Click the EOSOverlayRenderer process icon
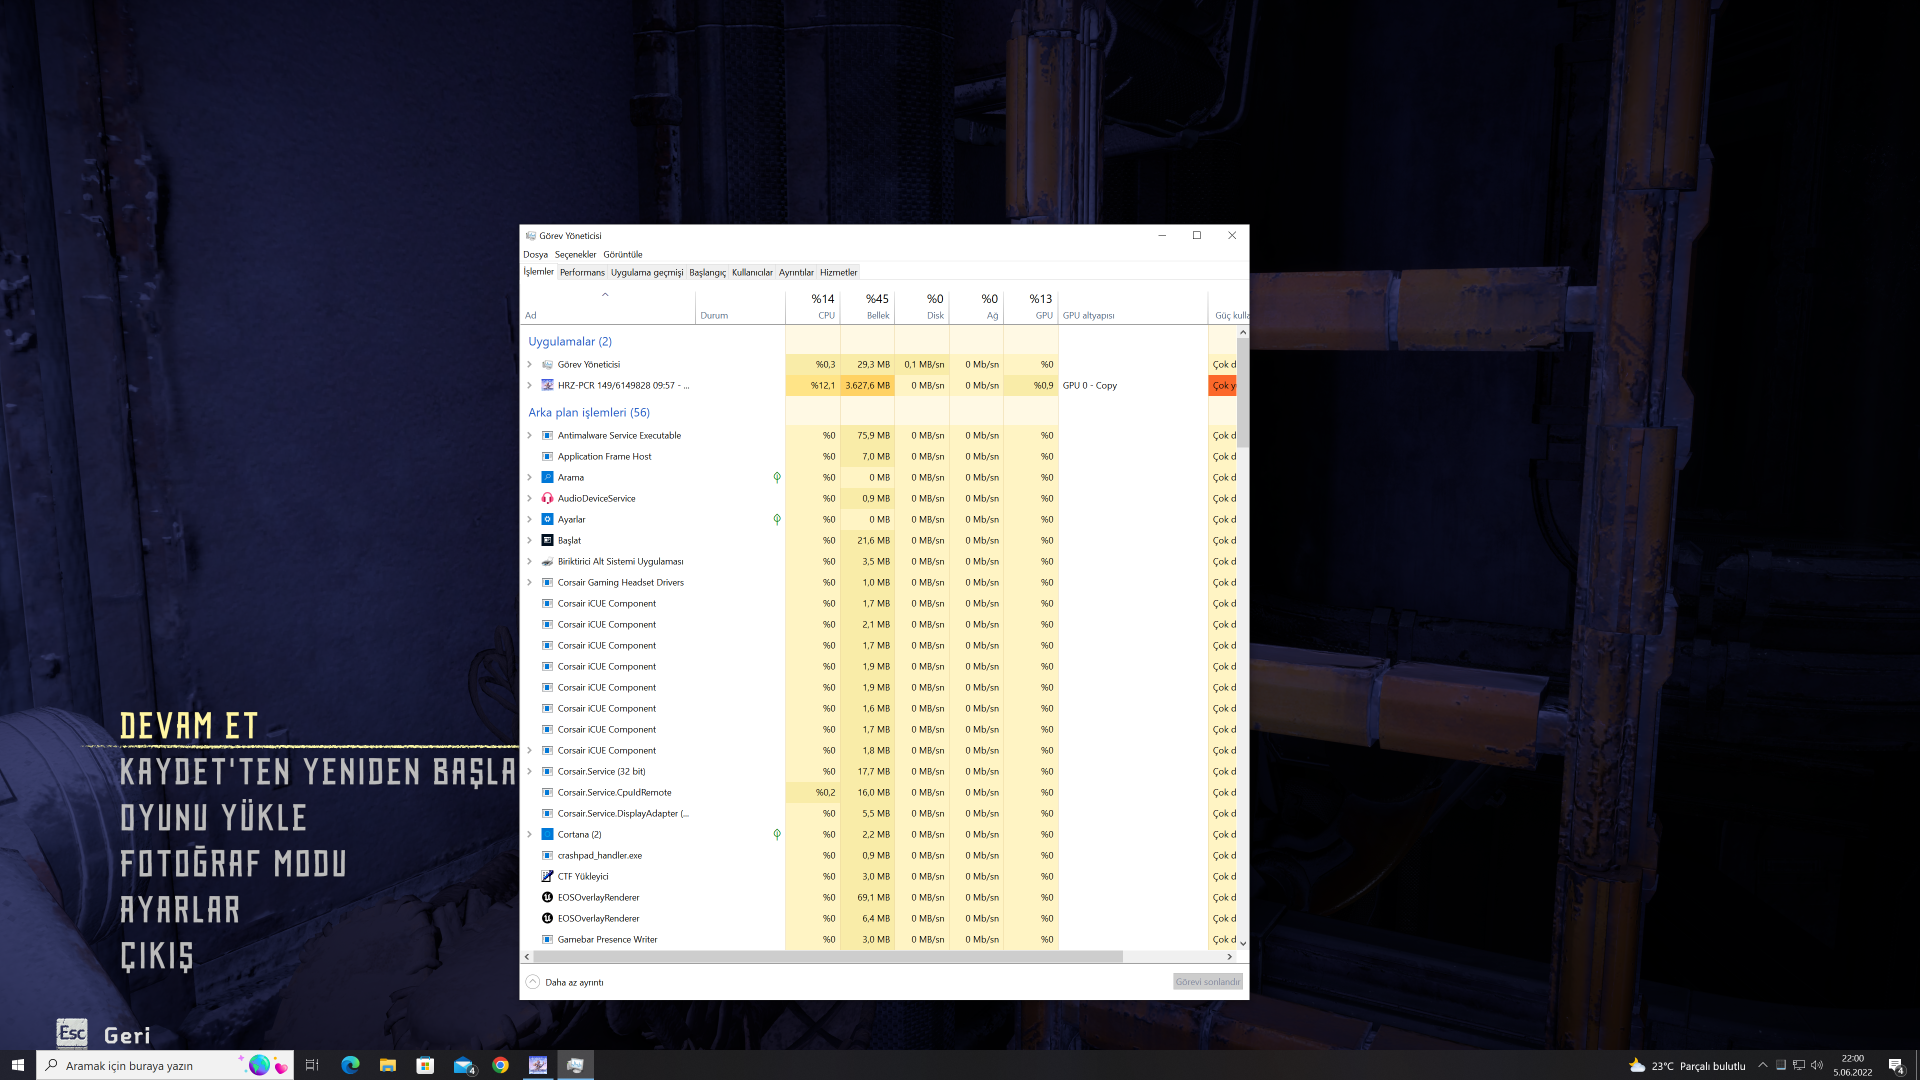The width and height of the screenshot is (1920, 1080). 547,897
